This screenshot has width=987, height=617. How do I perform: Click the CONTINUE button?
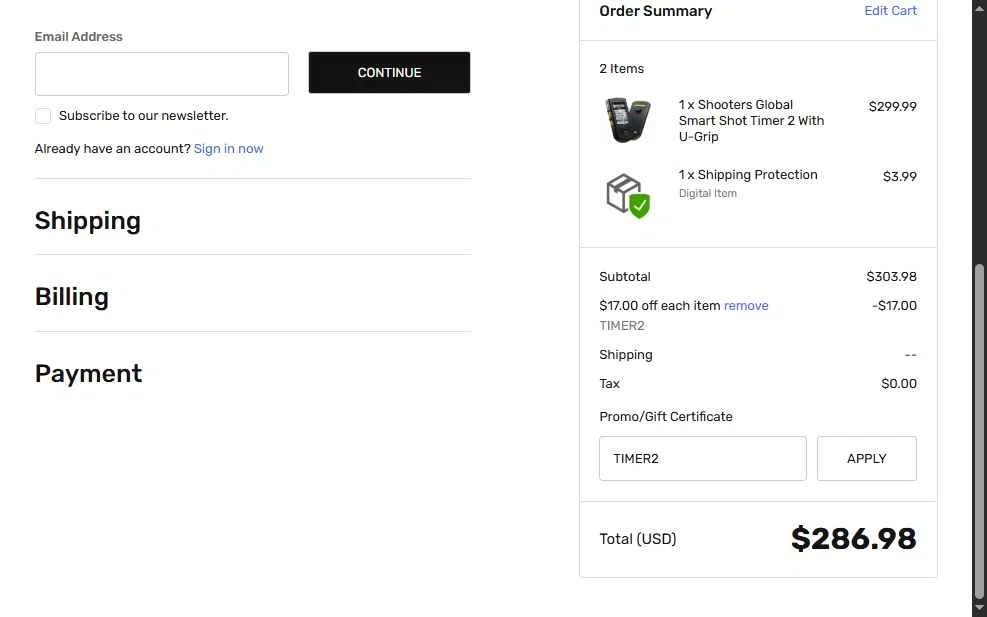[389, 72]
